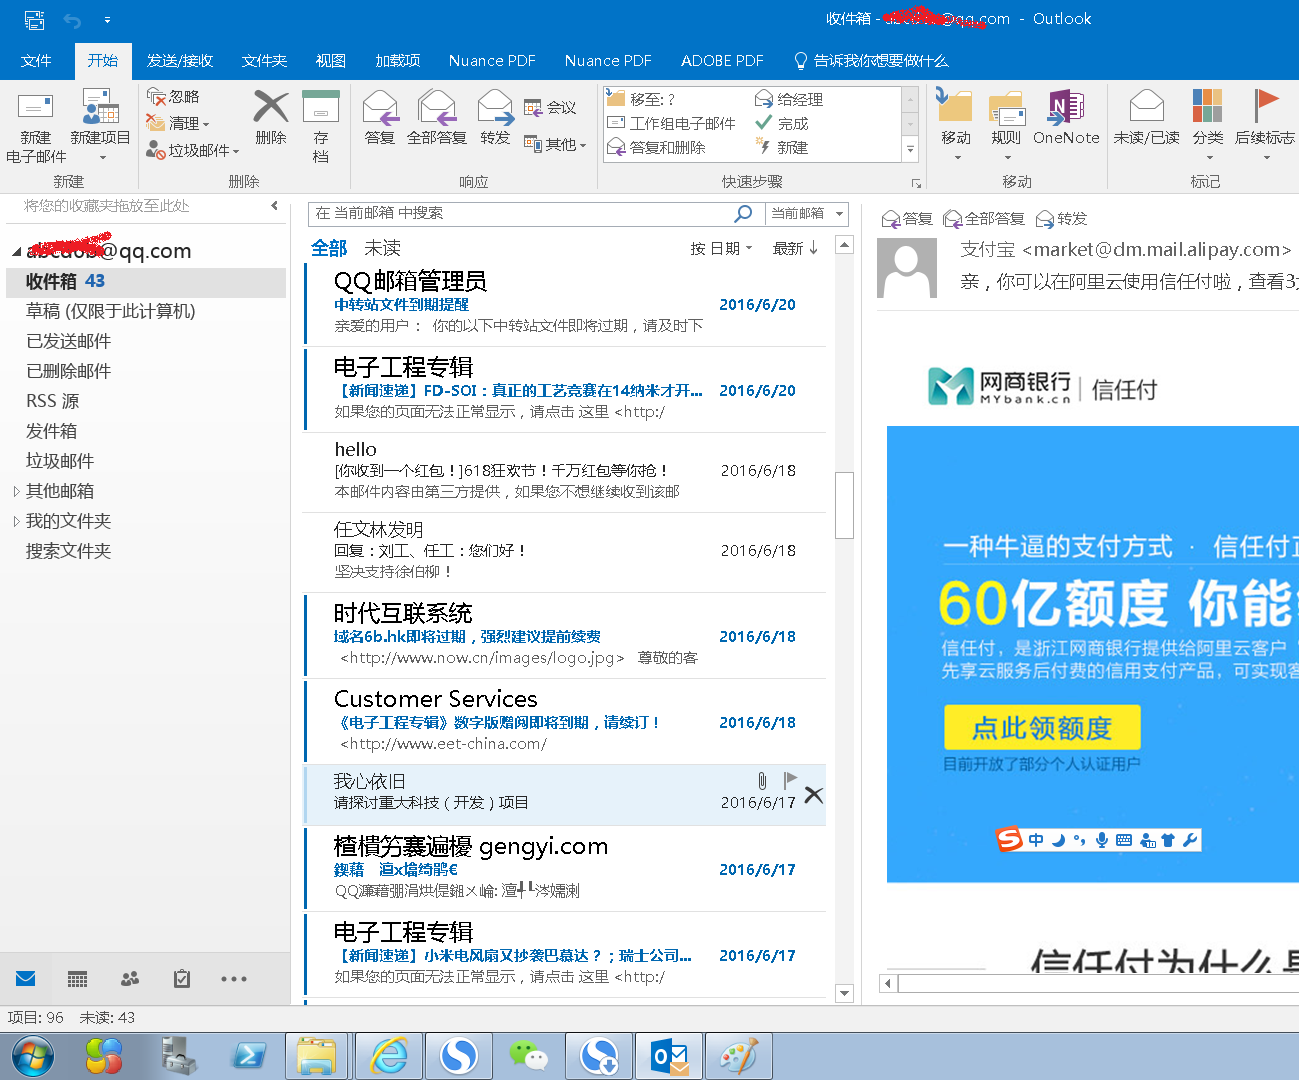This screenshot has width=1299, height=1080.
Task: Open the Tasks icon in navigation bar
Action: click(182, 979)
